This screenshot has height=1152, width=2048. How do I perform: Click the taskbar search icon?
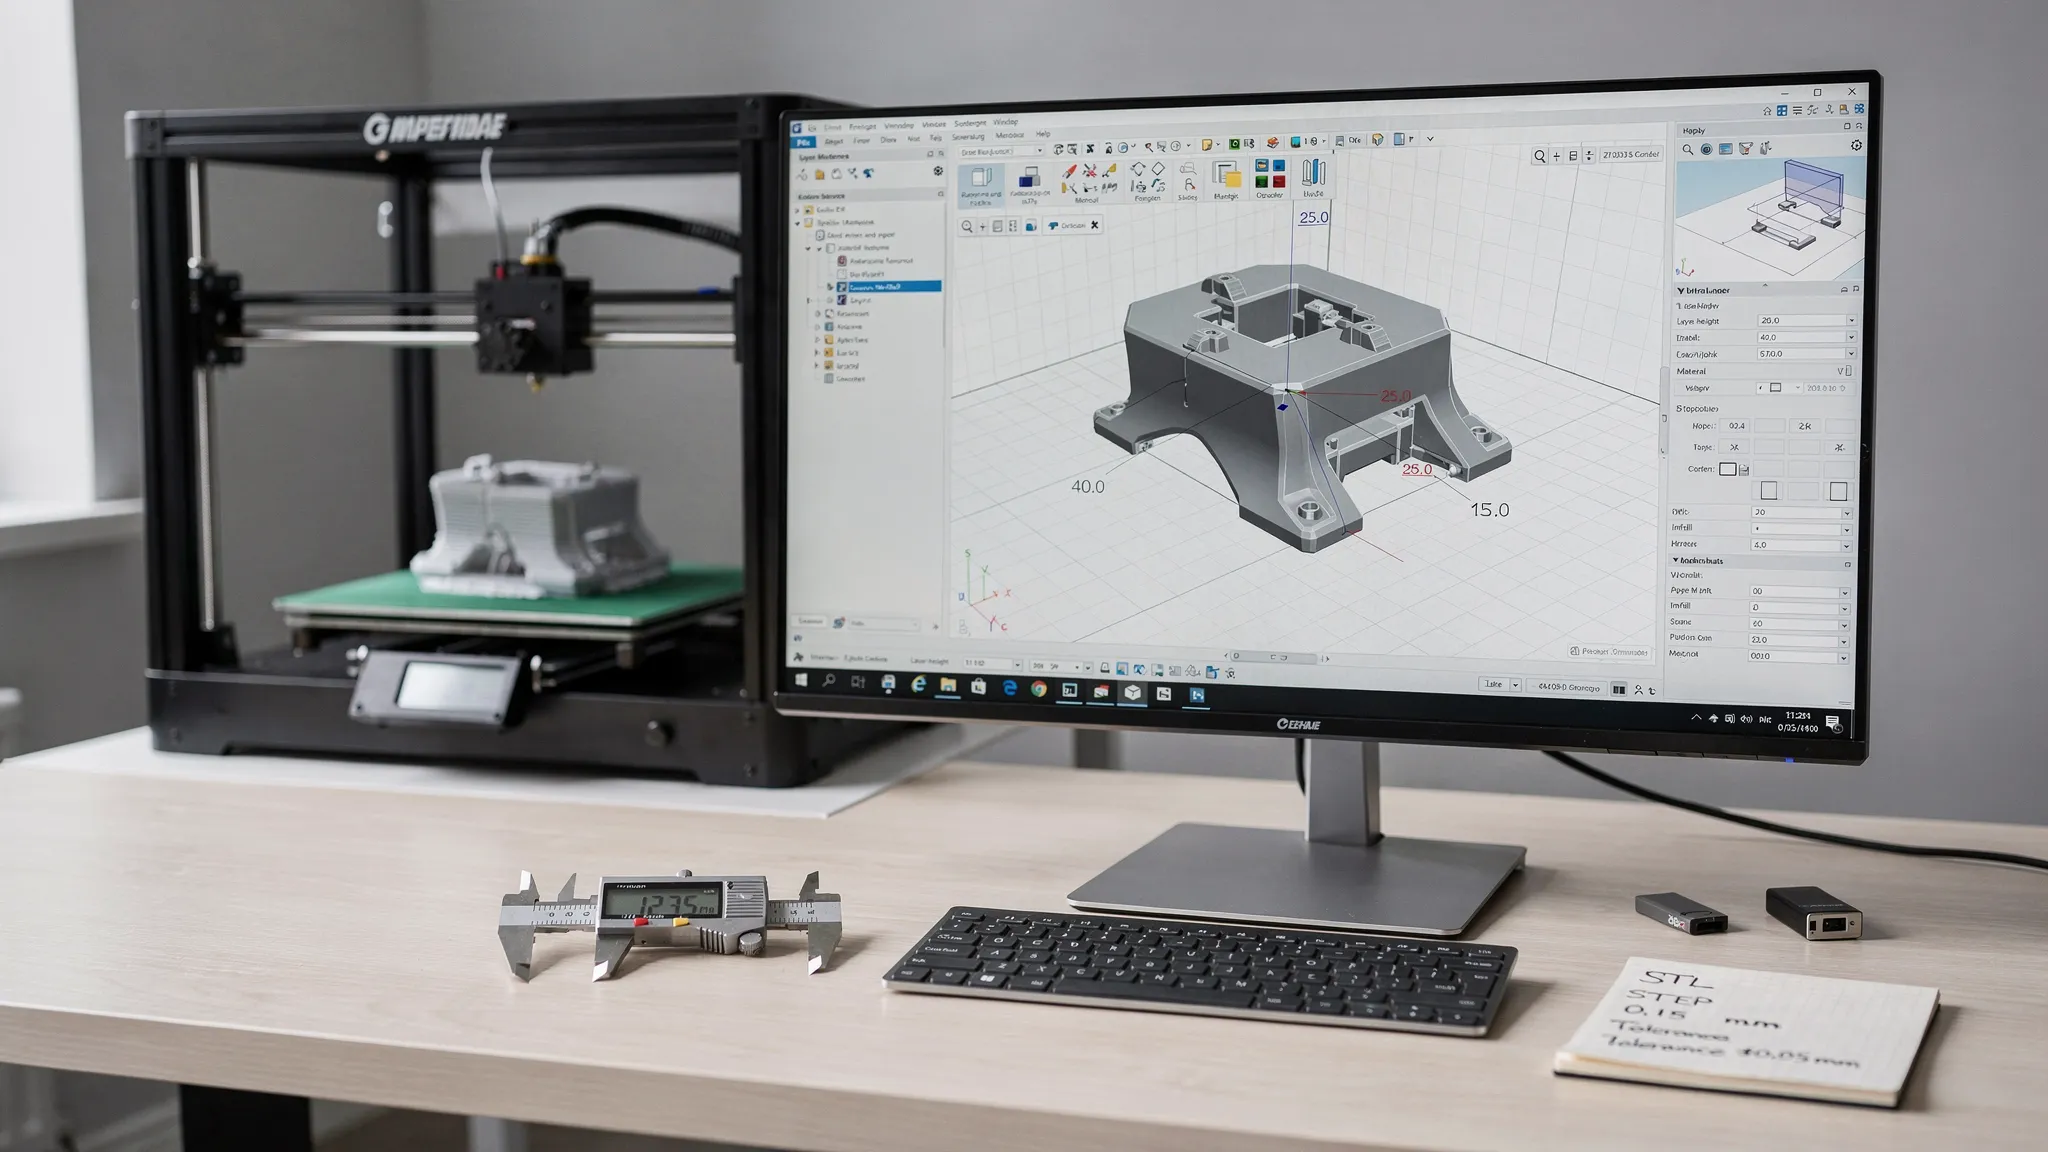828,681
